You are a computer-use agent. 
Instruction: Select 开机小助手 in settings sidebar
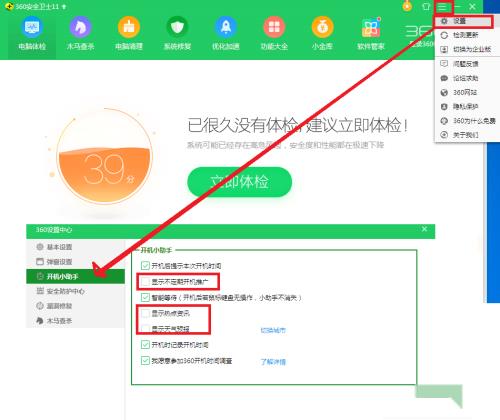tap(76, 276)
